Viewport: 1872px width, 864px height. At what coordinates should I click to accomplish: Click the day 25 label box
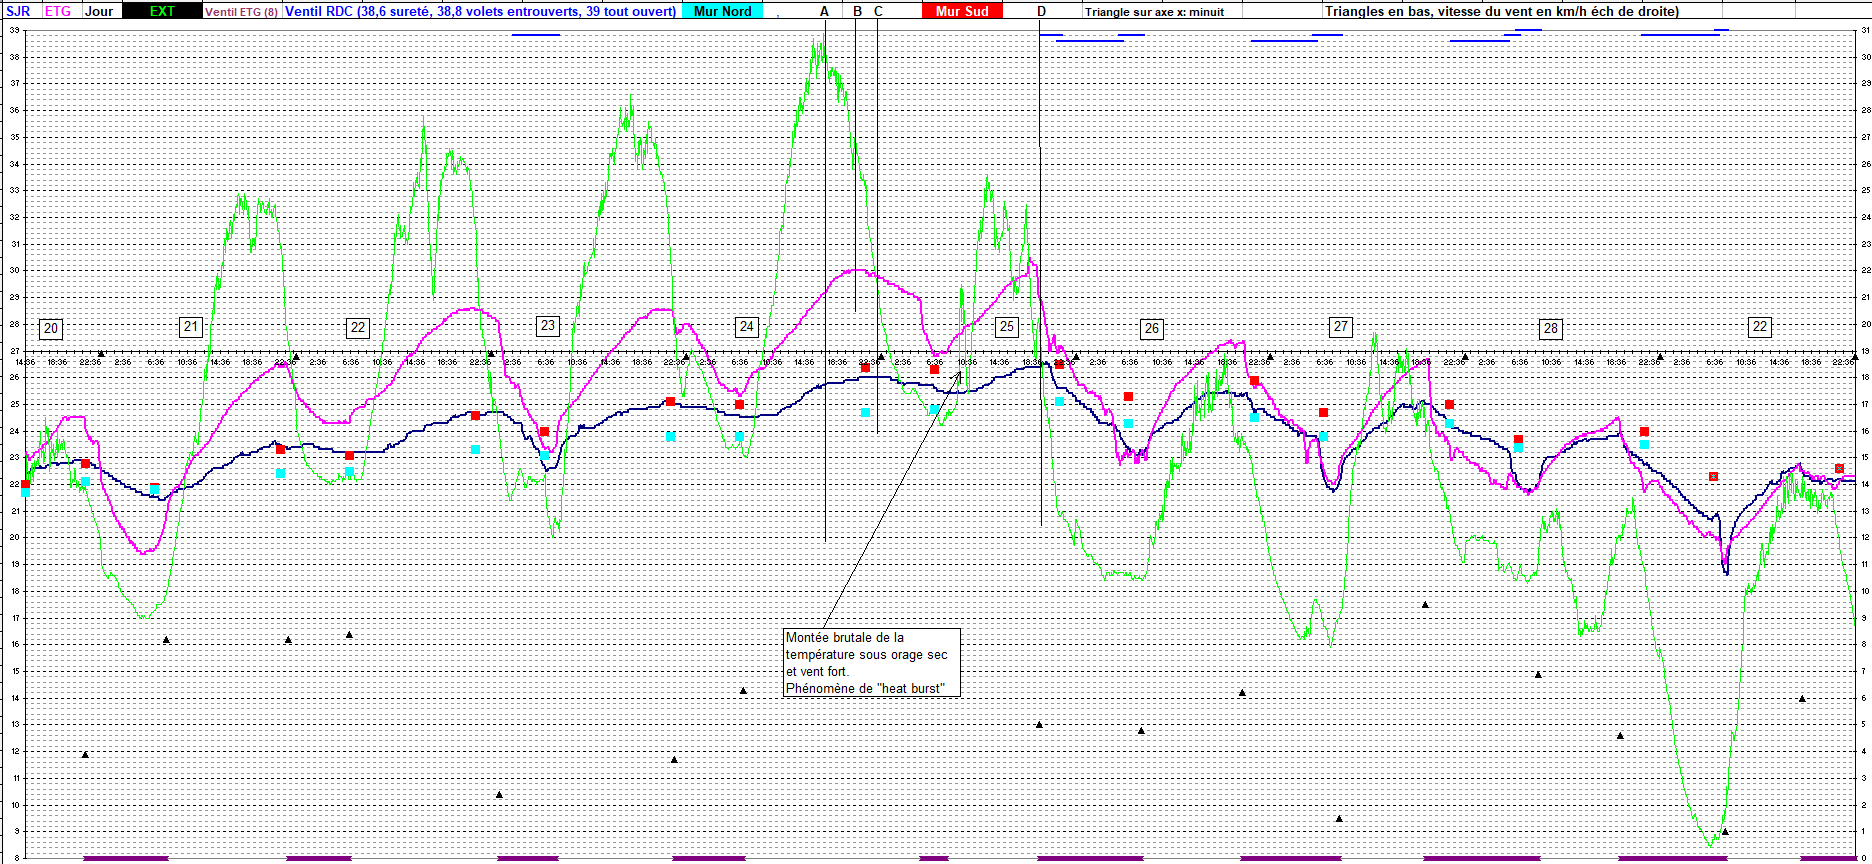pos(1006,326)
